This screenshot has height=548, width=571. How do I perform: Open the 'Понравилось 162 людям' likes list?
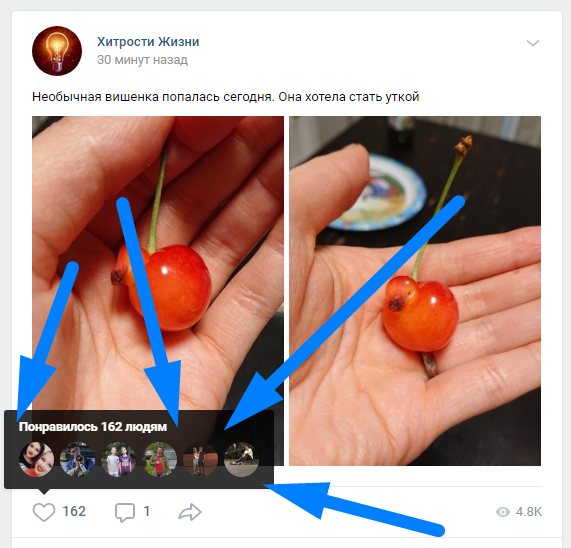(93, 426)
